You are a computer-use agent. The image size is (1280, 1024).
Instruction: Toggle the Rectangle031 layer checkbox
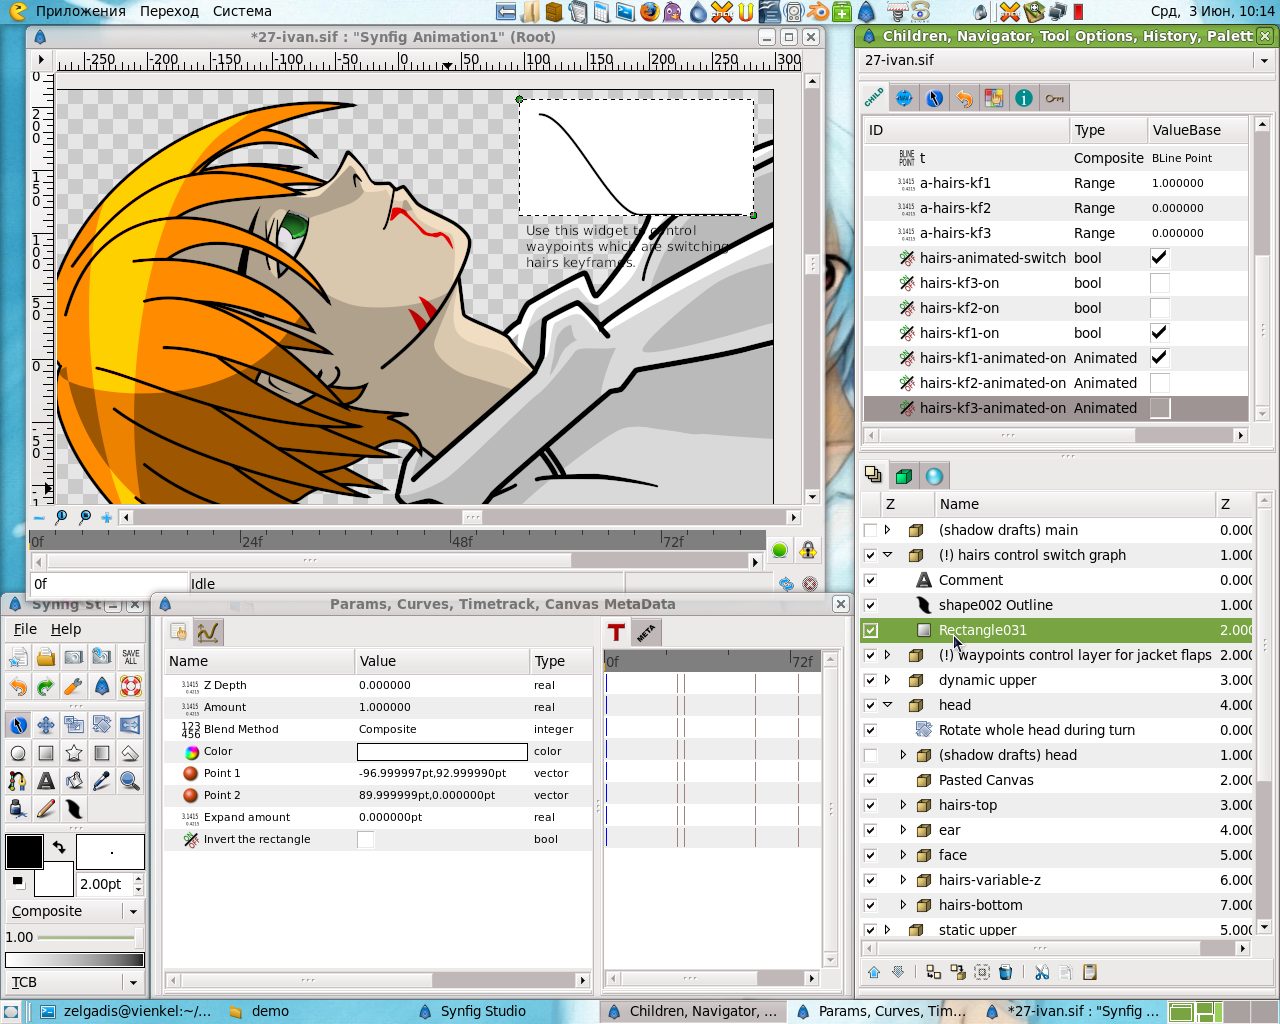870,630
